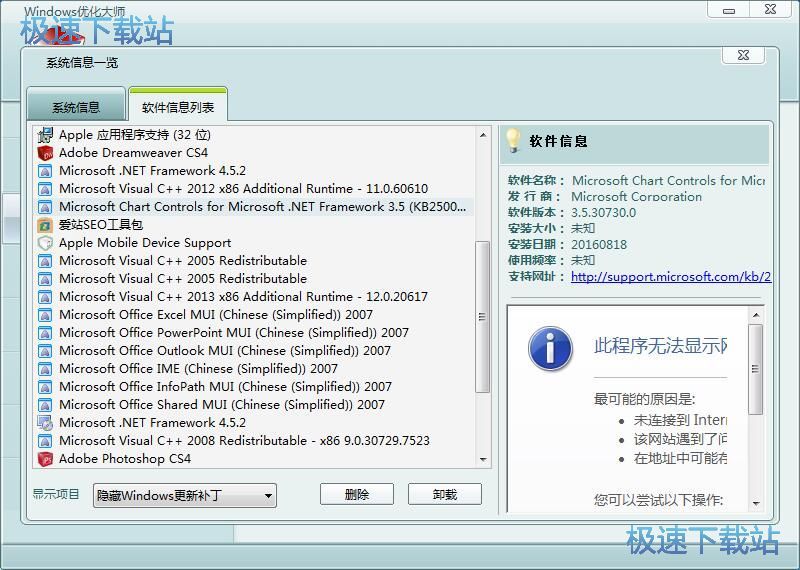This screenshot has width=800, height=570.
Task: Select Microsoft Visual C++ 2013 x86 Additional Runtime
Action: click(243, 296)
